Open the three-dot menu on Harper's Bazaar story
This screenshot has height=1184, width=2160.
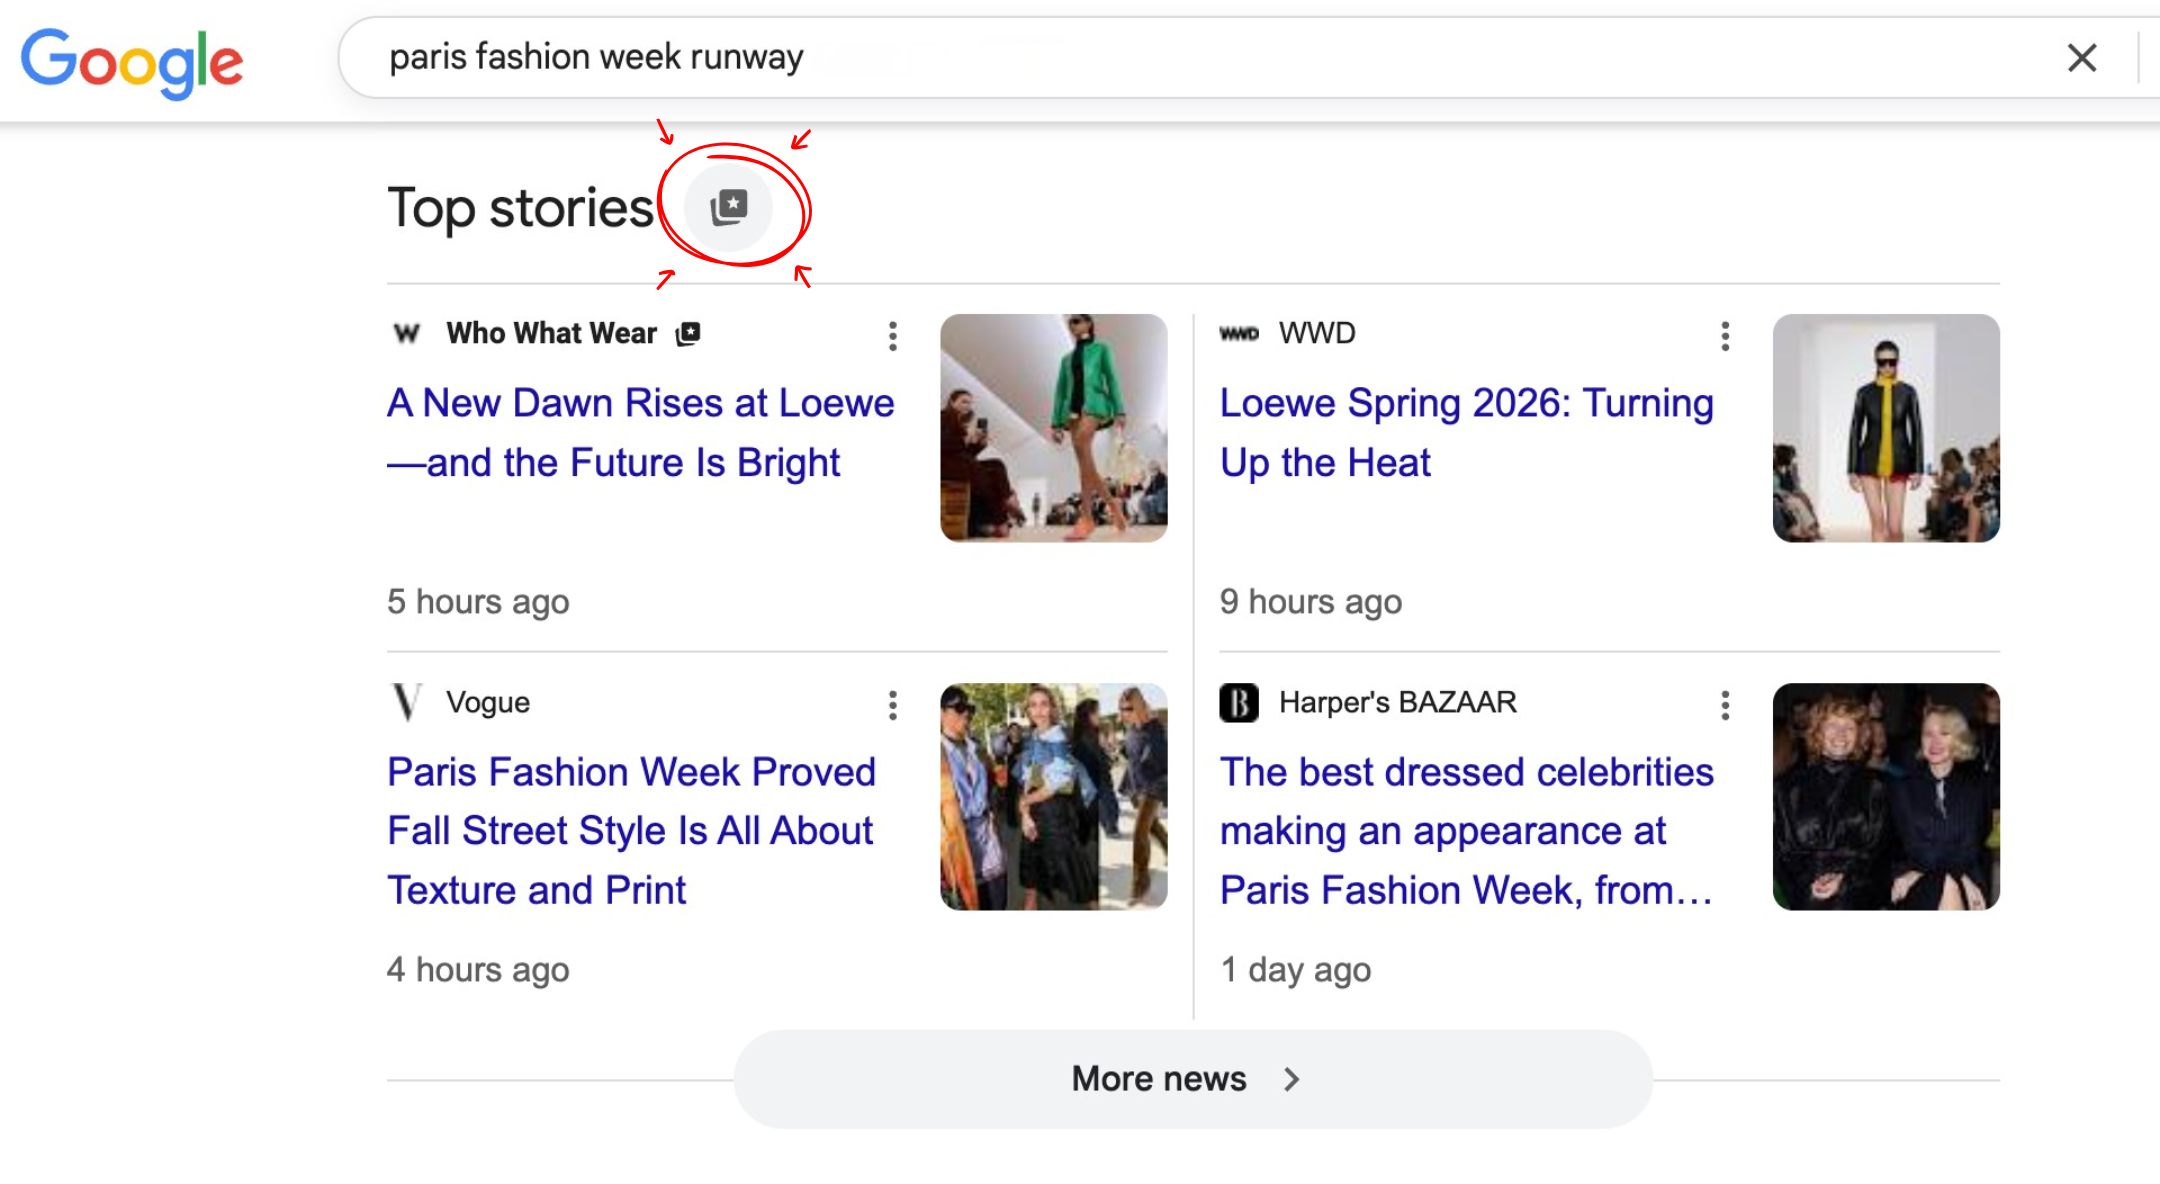click(x=1724, y=706)
